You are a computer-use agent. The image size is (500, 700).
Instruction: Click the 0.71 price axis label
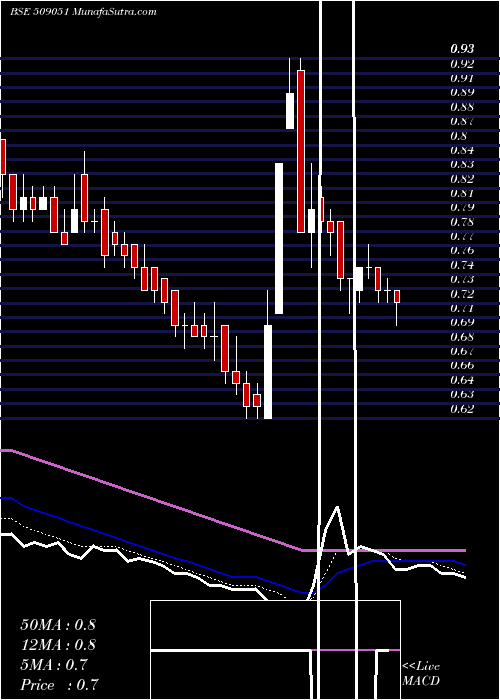(x=462, y=308)
